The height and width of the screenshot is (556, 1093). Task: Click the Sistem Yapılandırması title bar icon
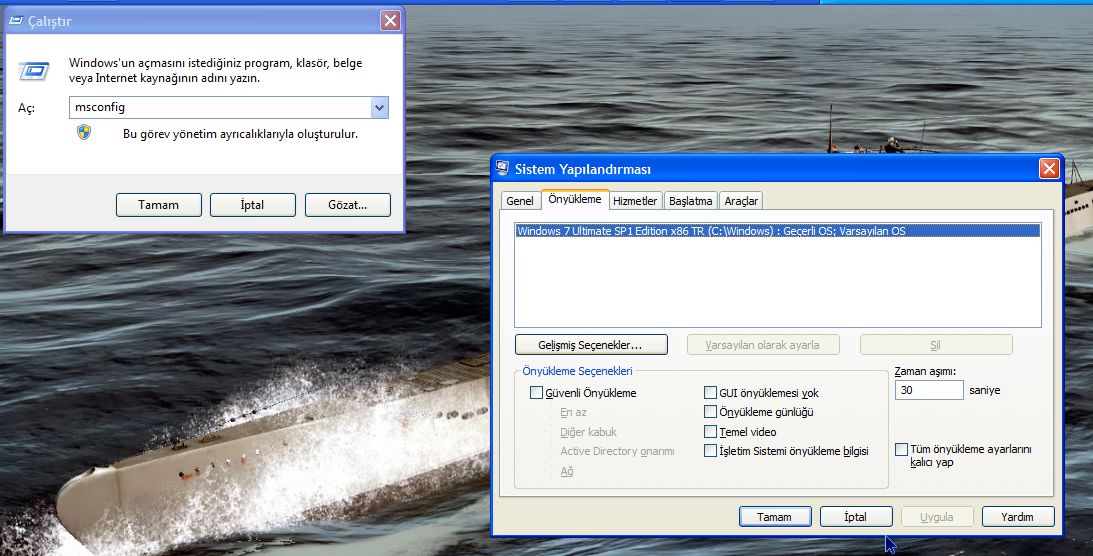pos(502,168)
